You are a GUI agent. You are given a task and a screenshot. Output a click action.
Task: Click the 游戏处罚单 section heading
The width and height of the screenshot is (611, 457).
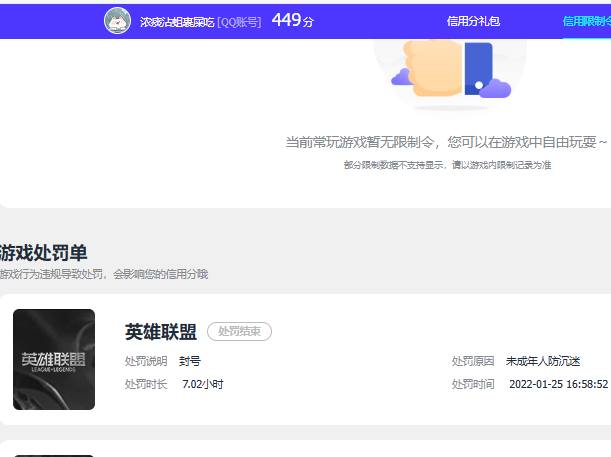tap(43, 253)
